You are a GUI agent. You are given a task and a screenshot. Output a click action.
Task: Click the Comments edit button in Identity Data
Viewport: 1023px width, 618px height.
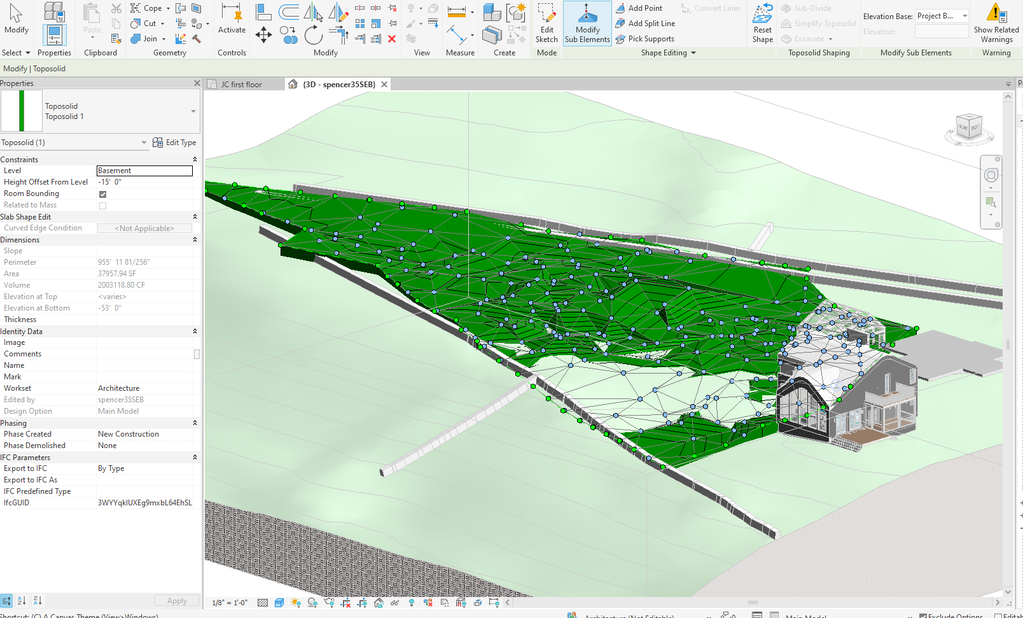point(197,354)
